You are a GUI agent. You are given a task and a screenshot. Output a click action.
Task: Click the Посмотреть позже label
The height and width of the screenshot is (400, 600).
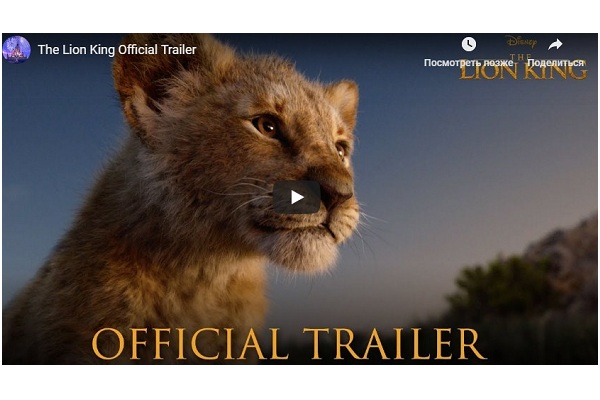[468, 62]
